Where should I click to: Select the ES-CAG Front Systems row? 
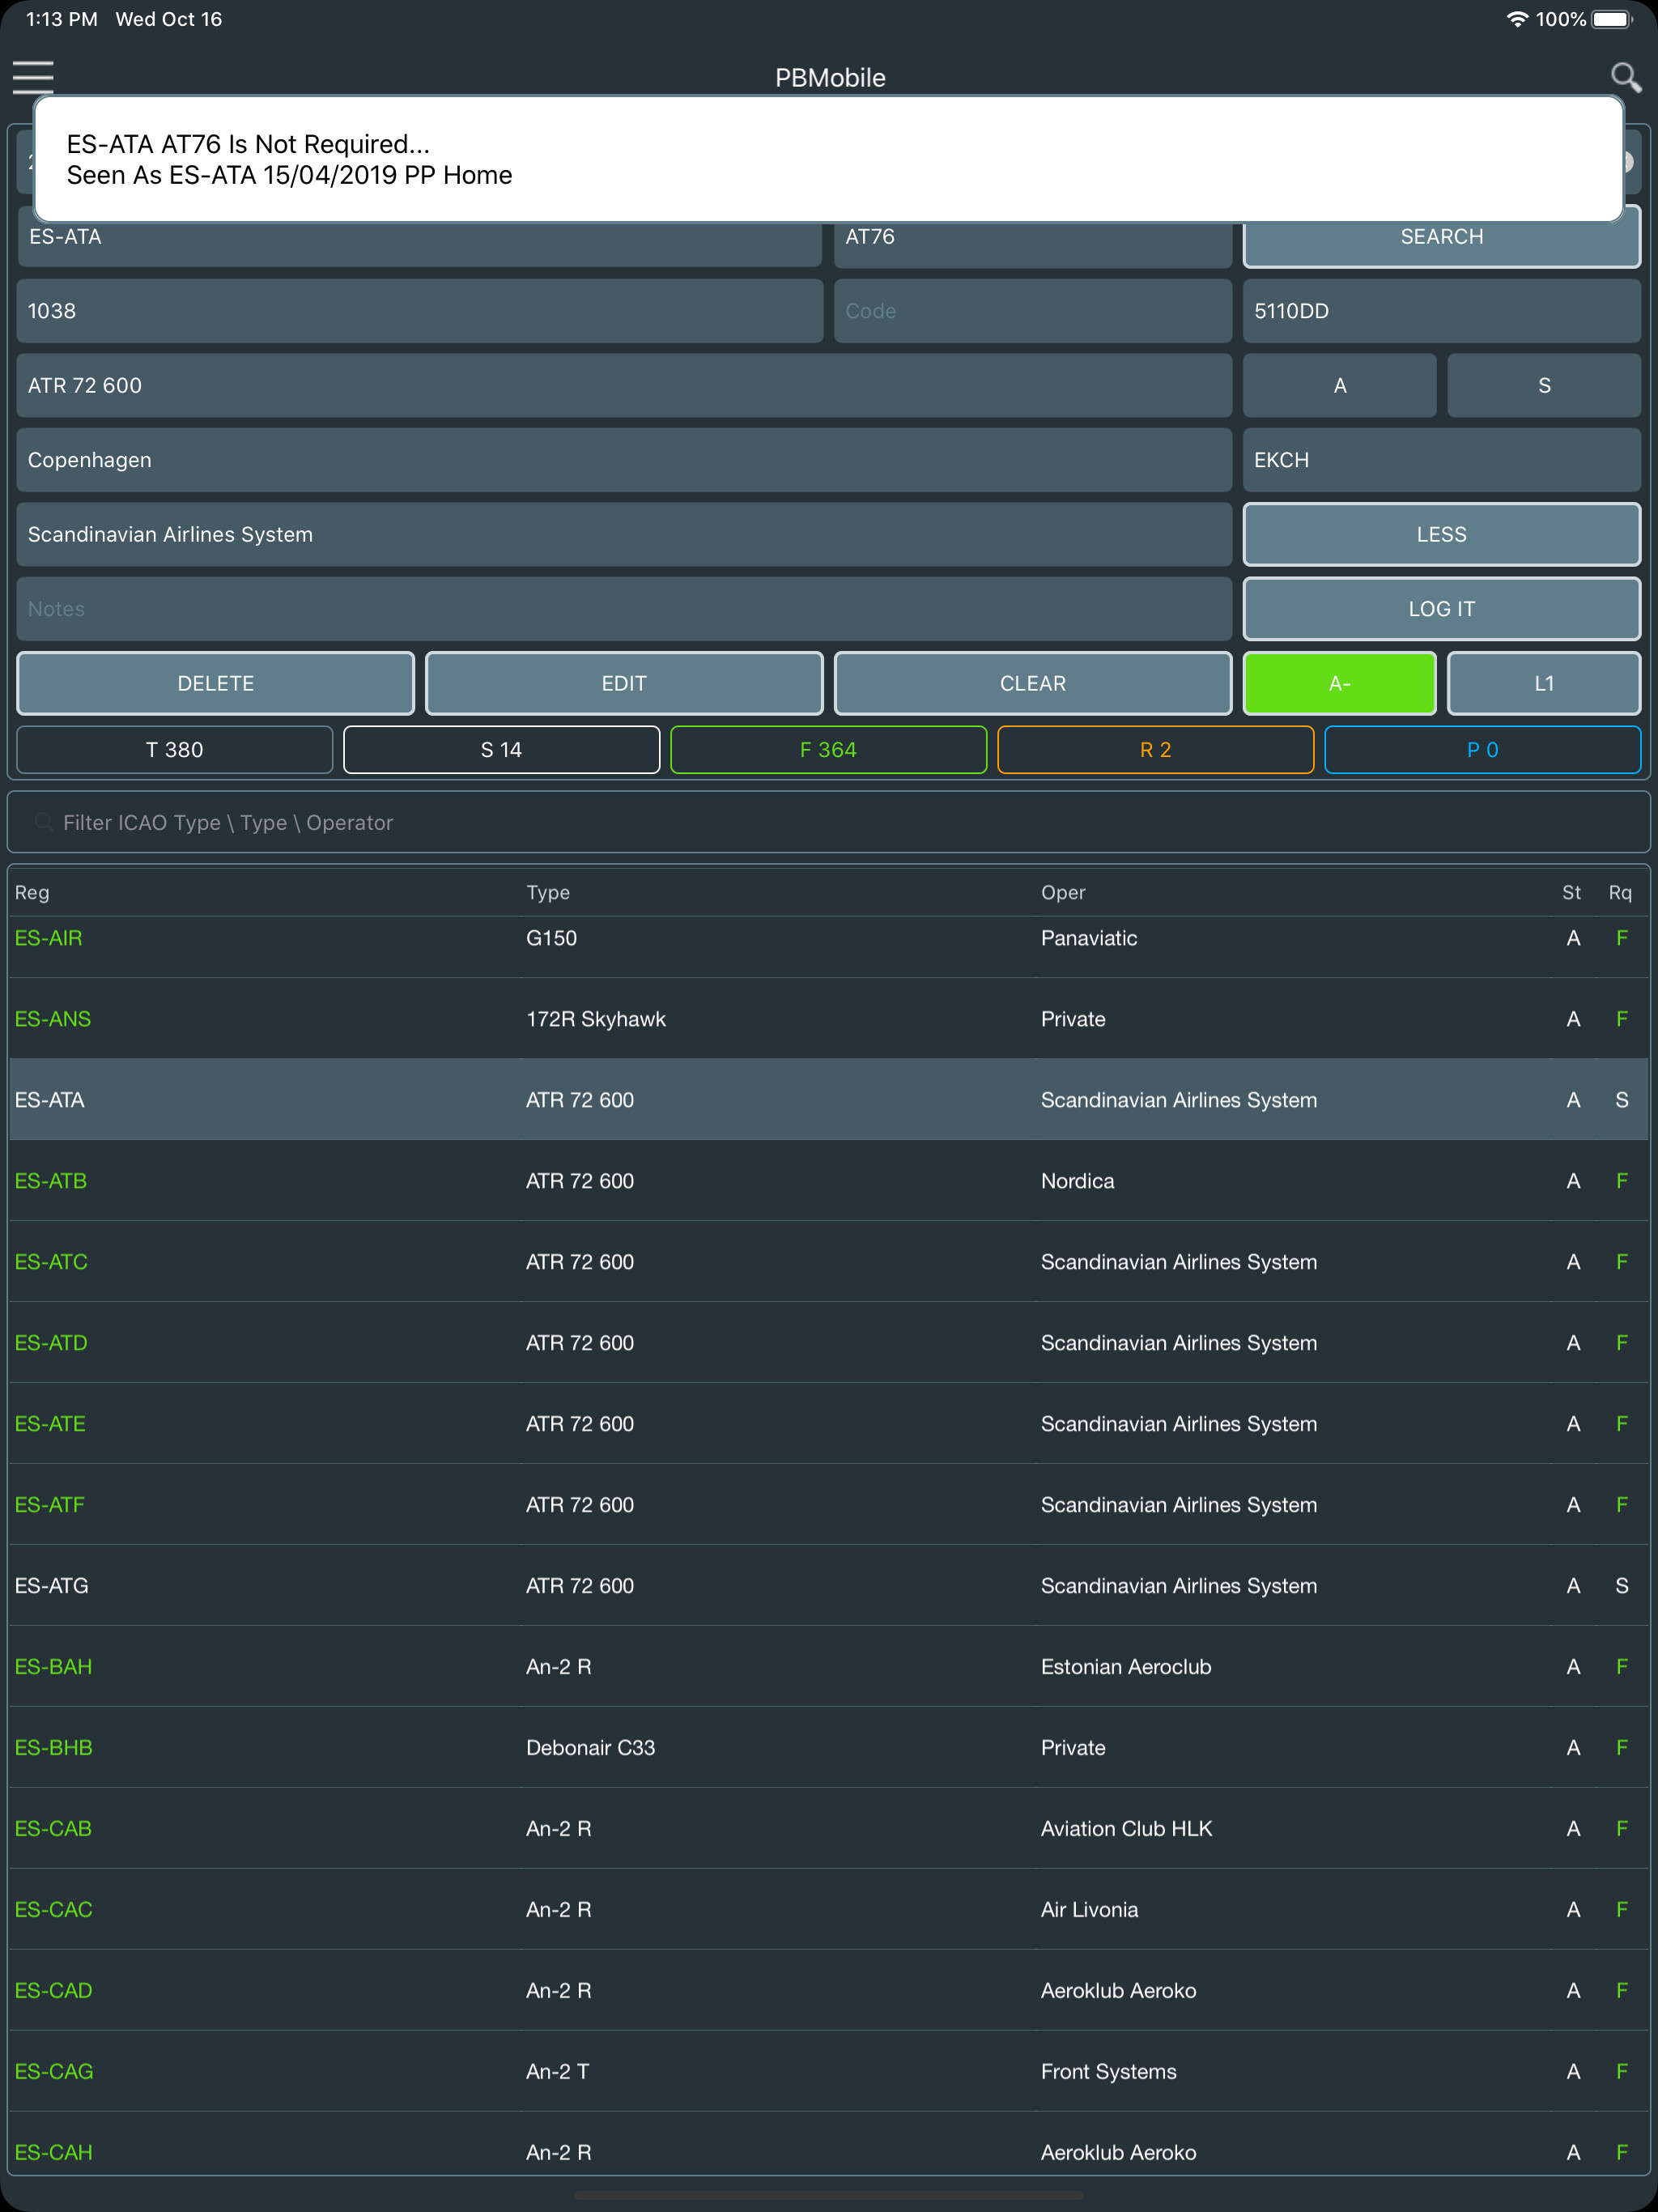(x=828, y=2072)
